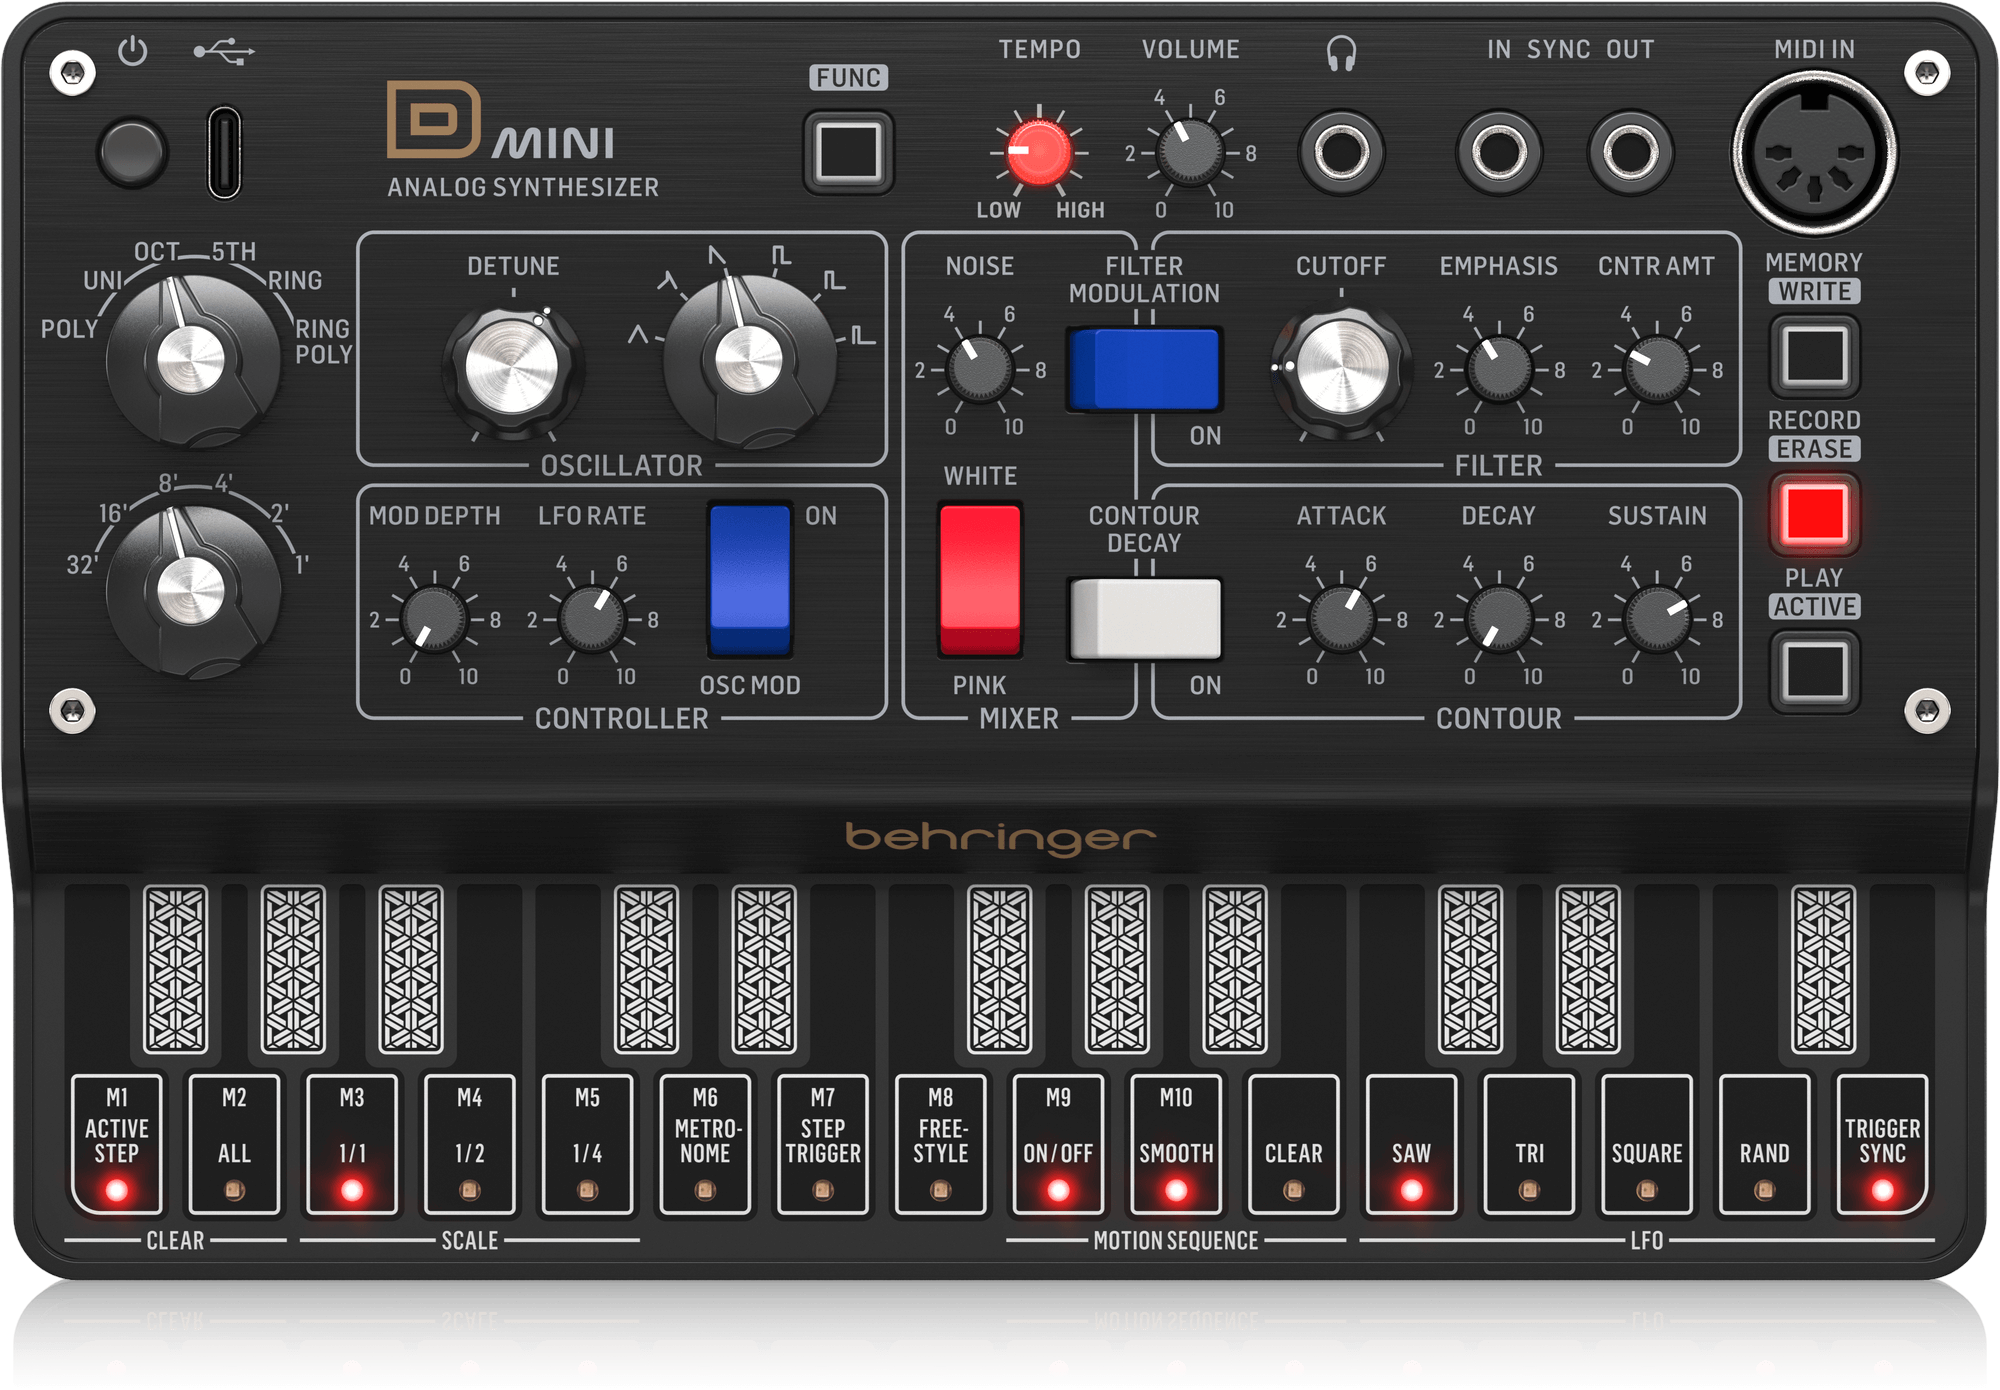Tap the CLEAR motion sequence key
The height and width of the screenshot is (1390, 2000).
pyautogui.click(x=1293, y=1144)
